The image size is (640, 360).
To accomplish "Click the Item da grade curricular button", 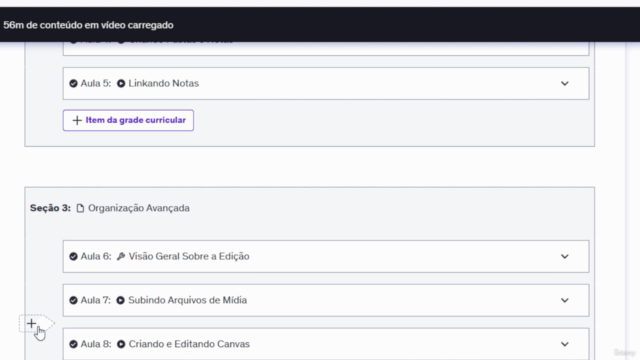I will (128, 120).
